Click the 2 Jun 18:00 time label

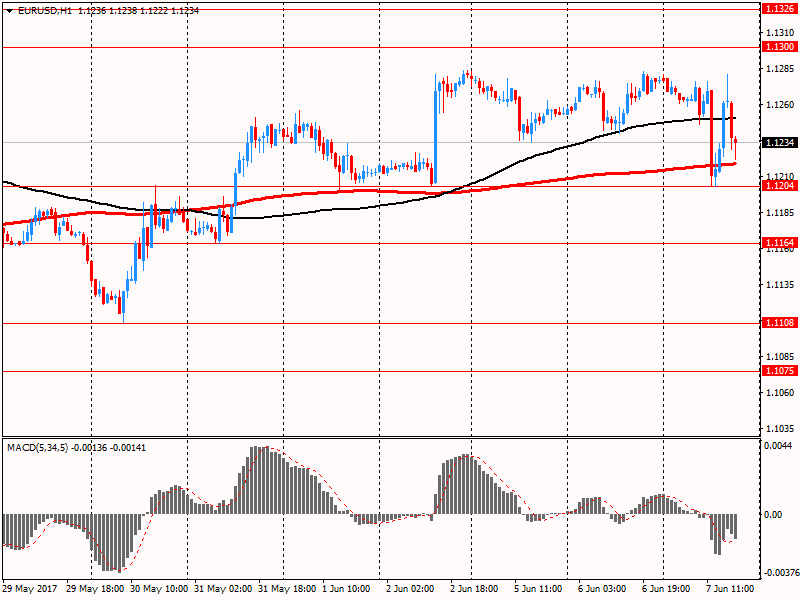tap(474, 589)
